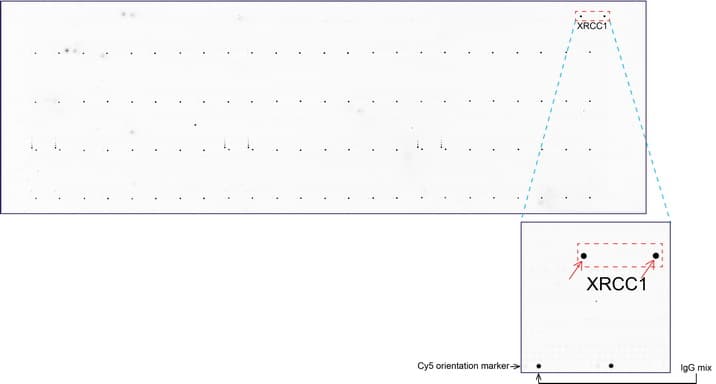
Task: Click the Cy5 orientation marker spot in the inset
Action: coord(539,366)
